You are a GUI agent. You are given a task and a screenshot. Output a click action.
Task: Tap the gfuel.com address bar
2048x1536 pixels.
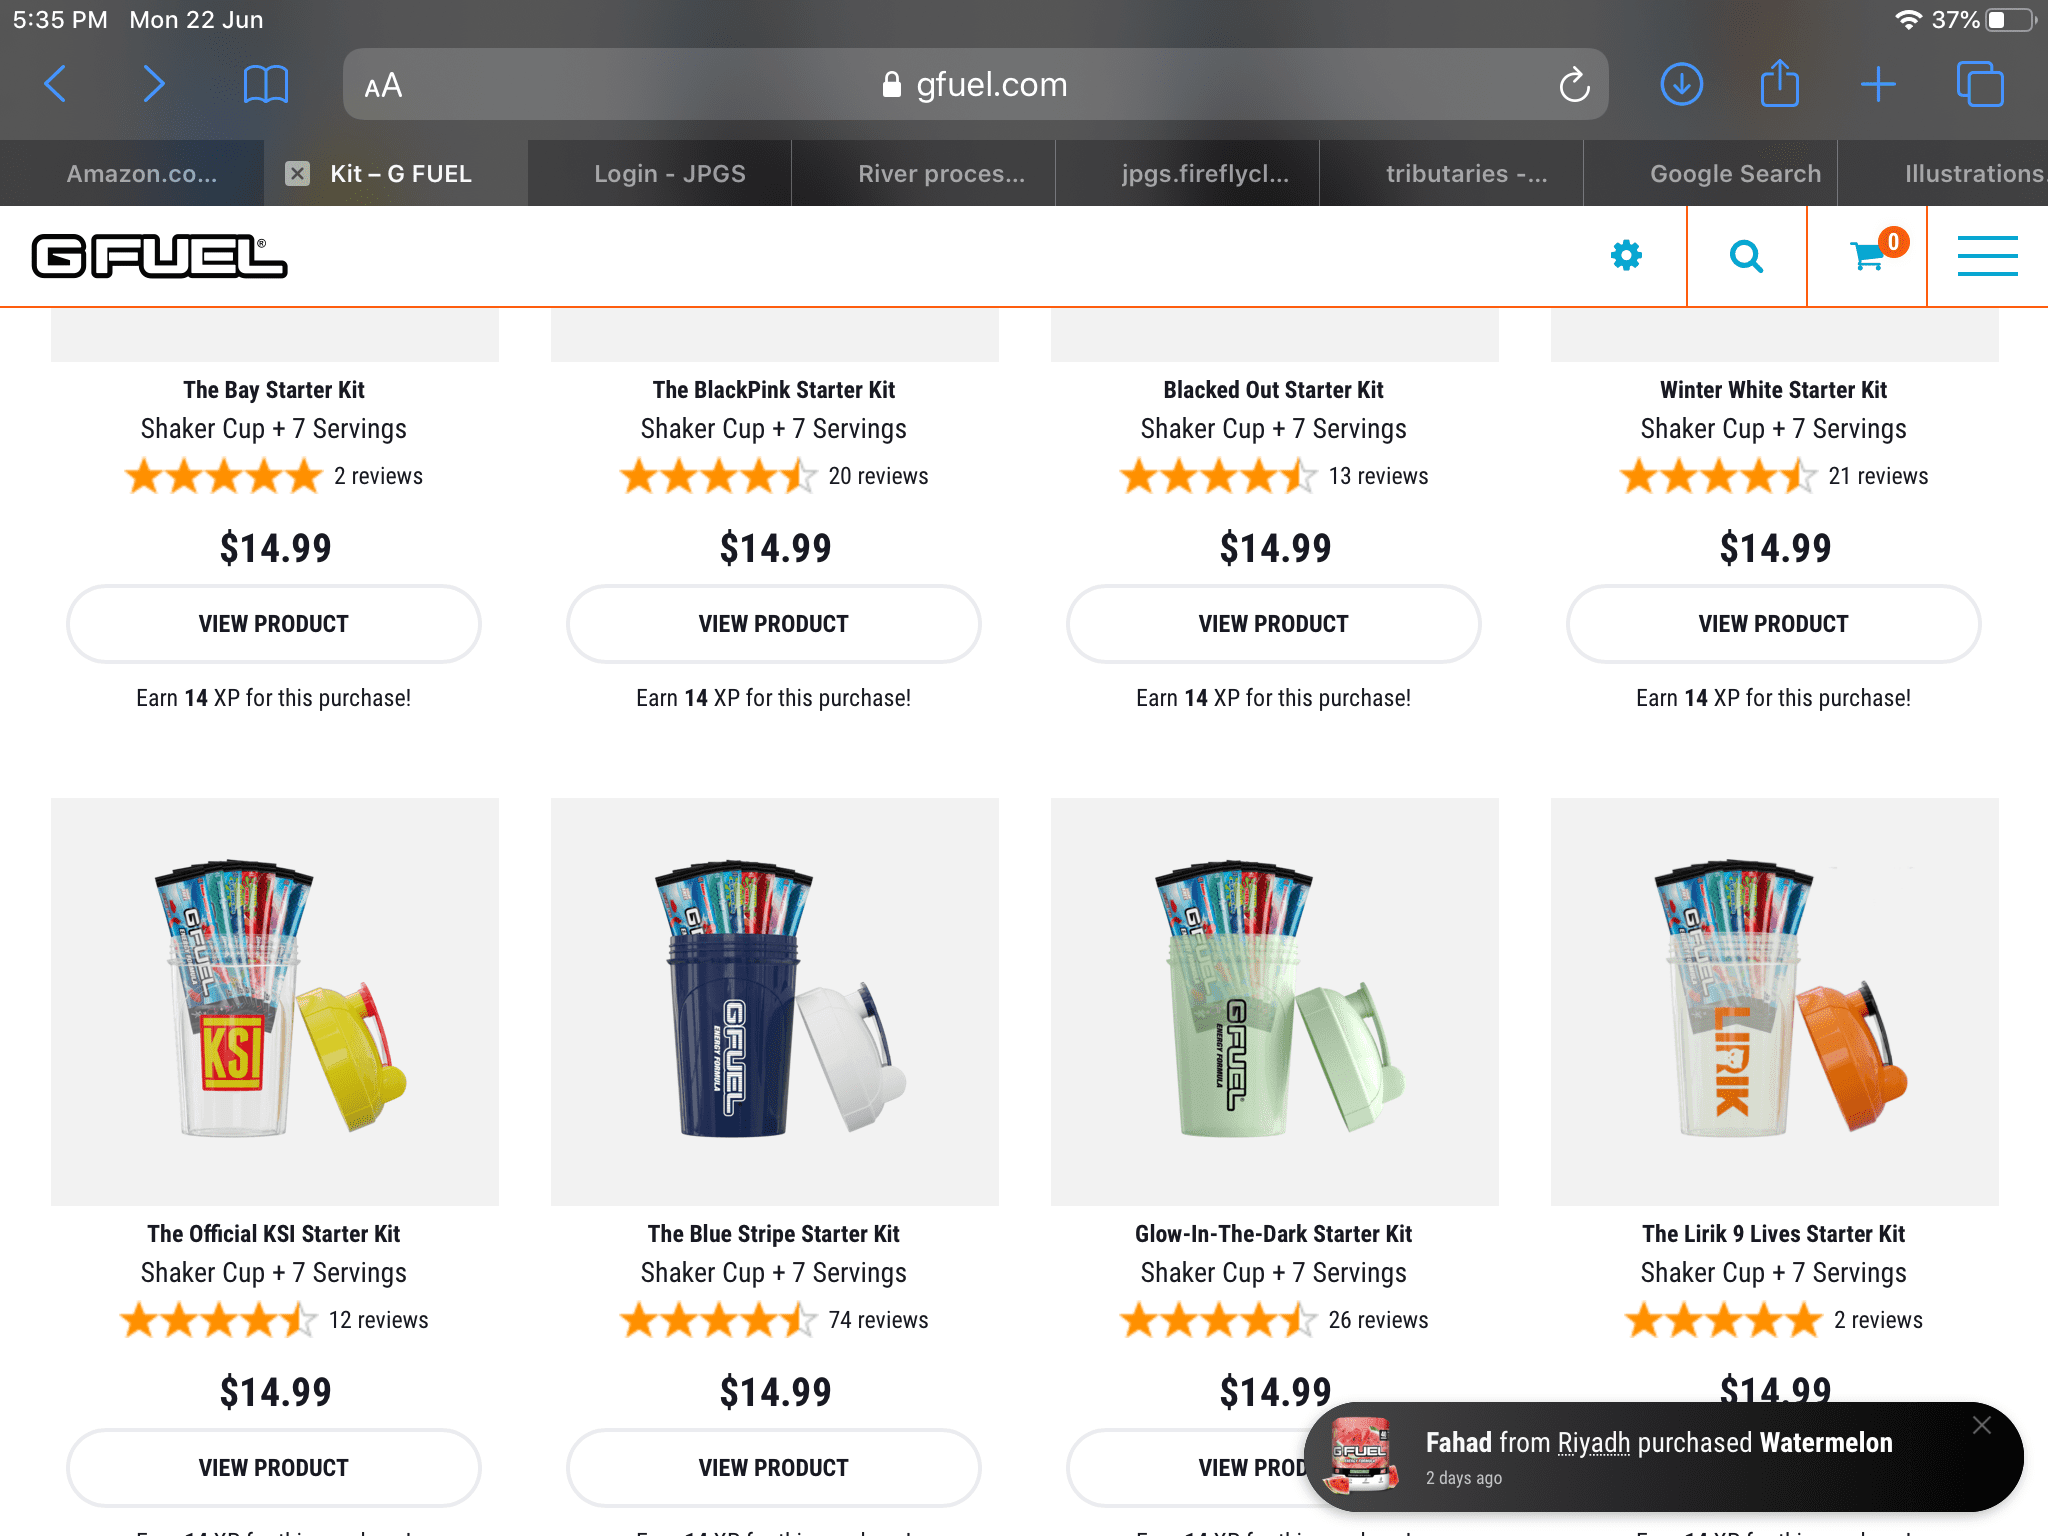(x=975, y=85)
